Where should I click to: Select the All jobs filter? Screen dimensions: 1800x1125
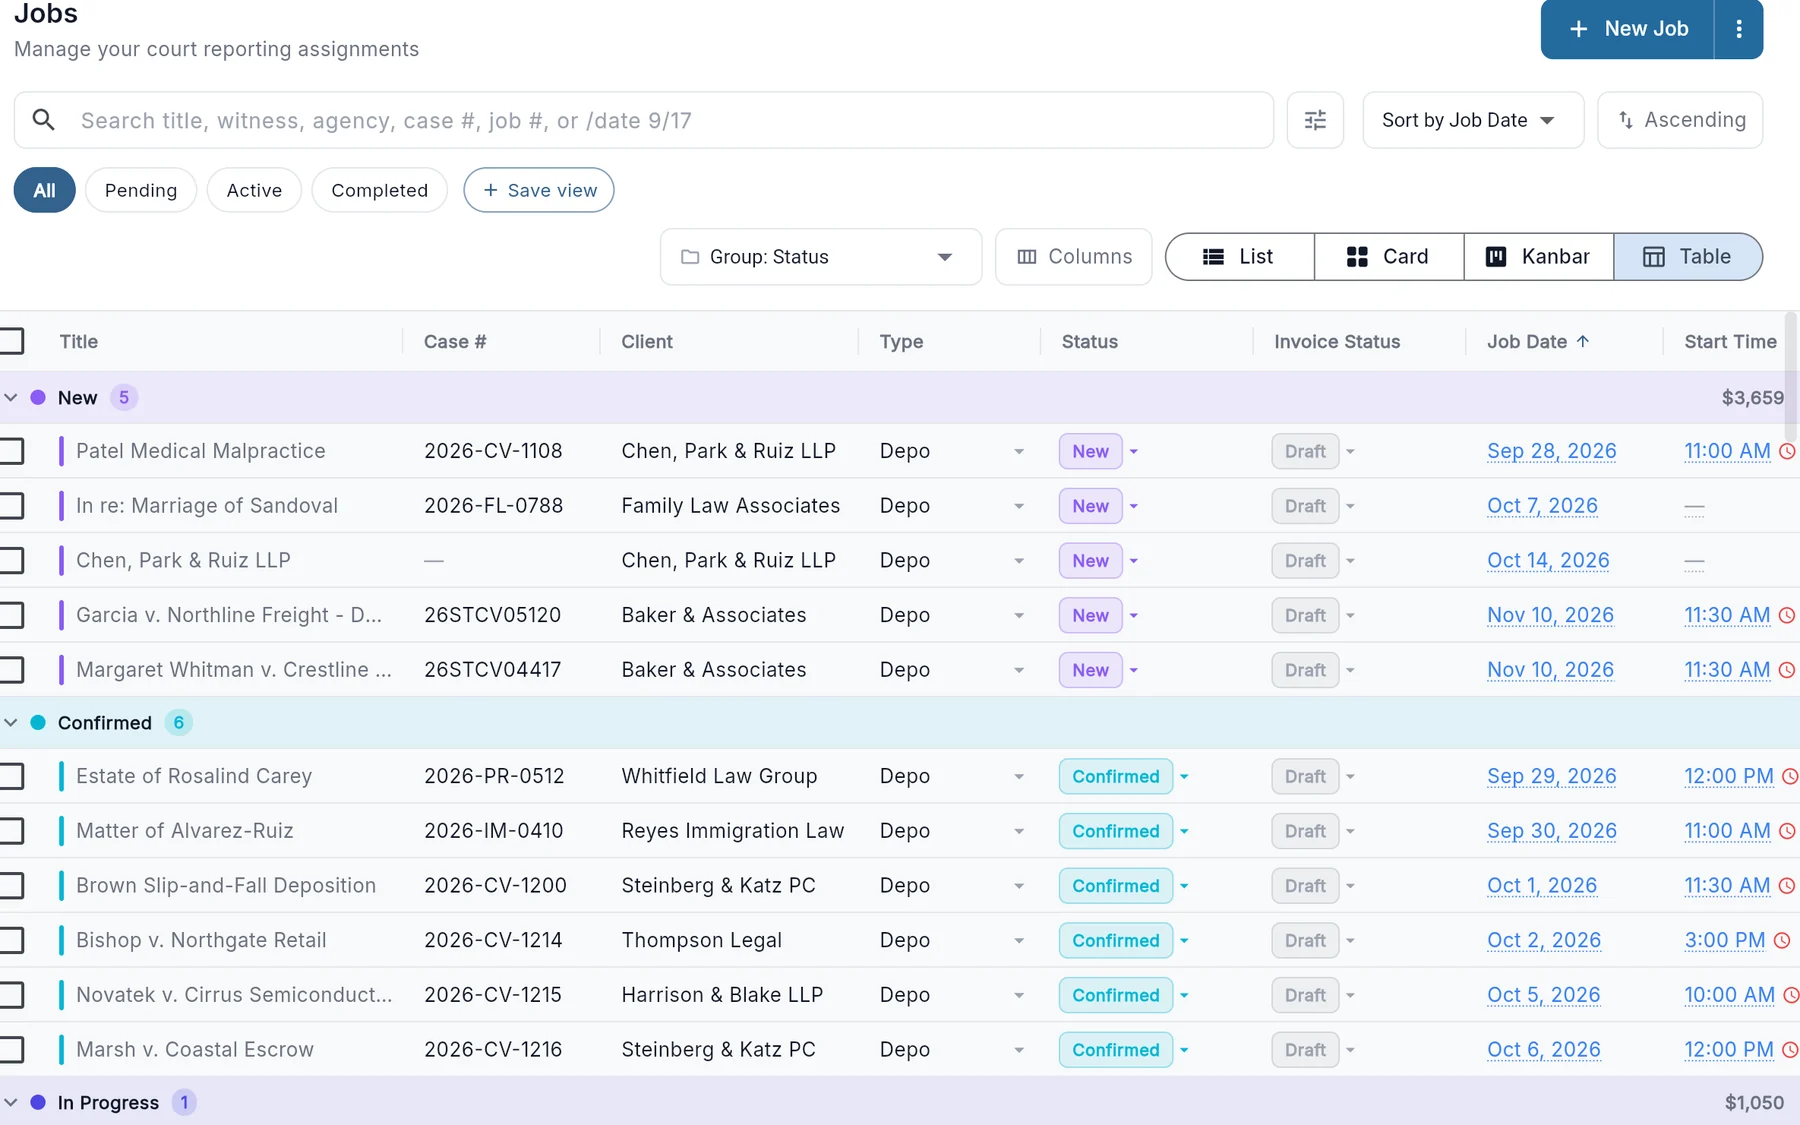point(45,190)
